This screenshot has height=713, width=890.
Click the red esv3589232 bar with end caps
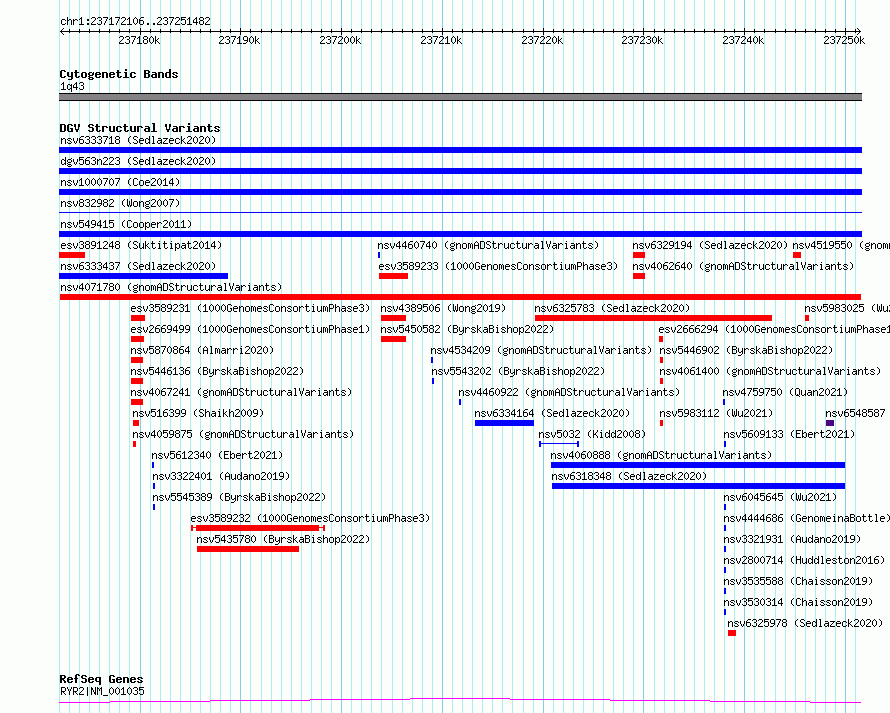point(258,529)
